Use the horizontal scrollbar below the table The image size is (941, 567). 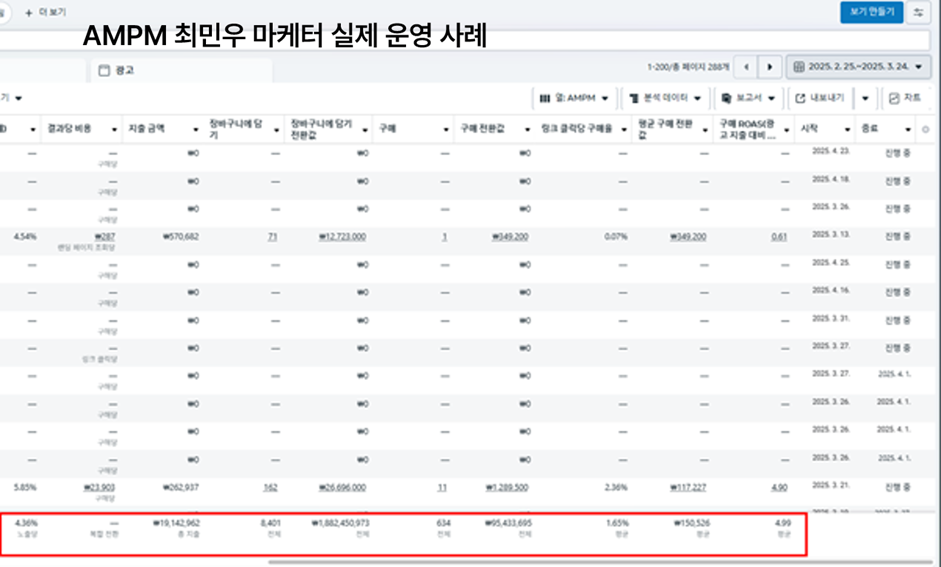pyautogui.click(x=599, y=563)
